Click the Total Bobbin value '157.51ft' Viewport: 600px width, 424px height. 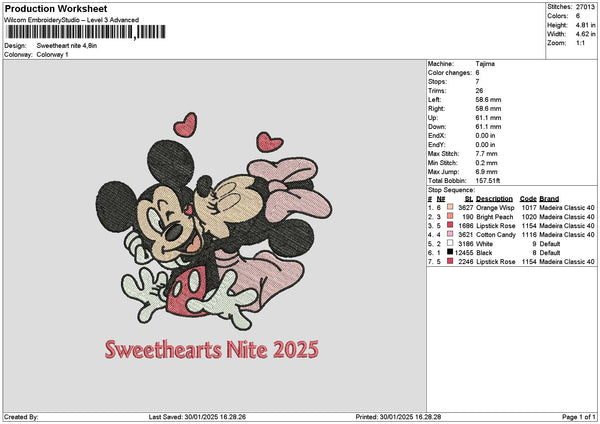(x=488, y=181)
